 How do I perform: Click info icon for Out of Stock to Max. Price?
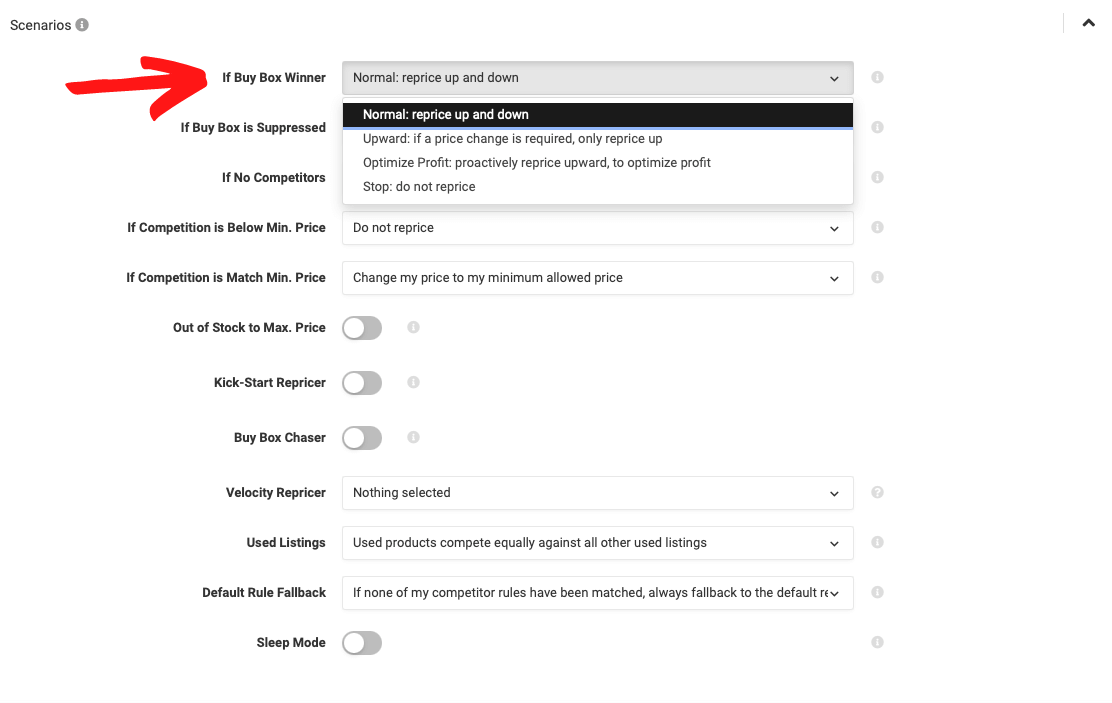[413, 327]
